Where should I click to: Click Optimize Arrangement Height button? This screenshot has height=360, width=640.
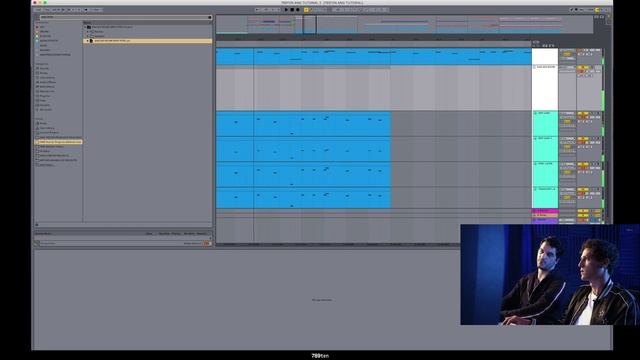597,17
